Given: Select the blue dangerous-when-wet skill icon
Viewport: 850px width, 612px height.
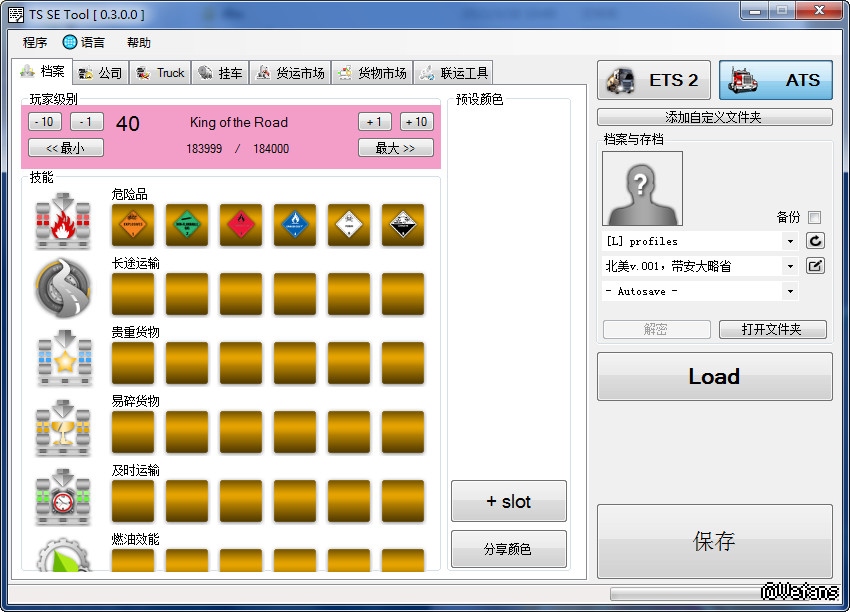Looking at the screenshot, I should coord(295,225).
